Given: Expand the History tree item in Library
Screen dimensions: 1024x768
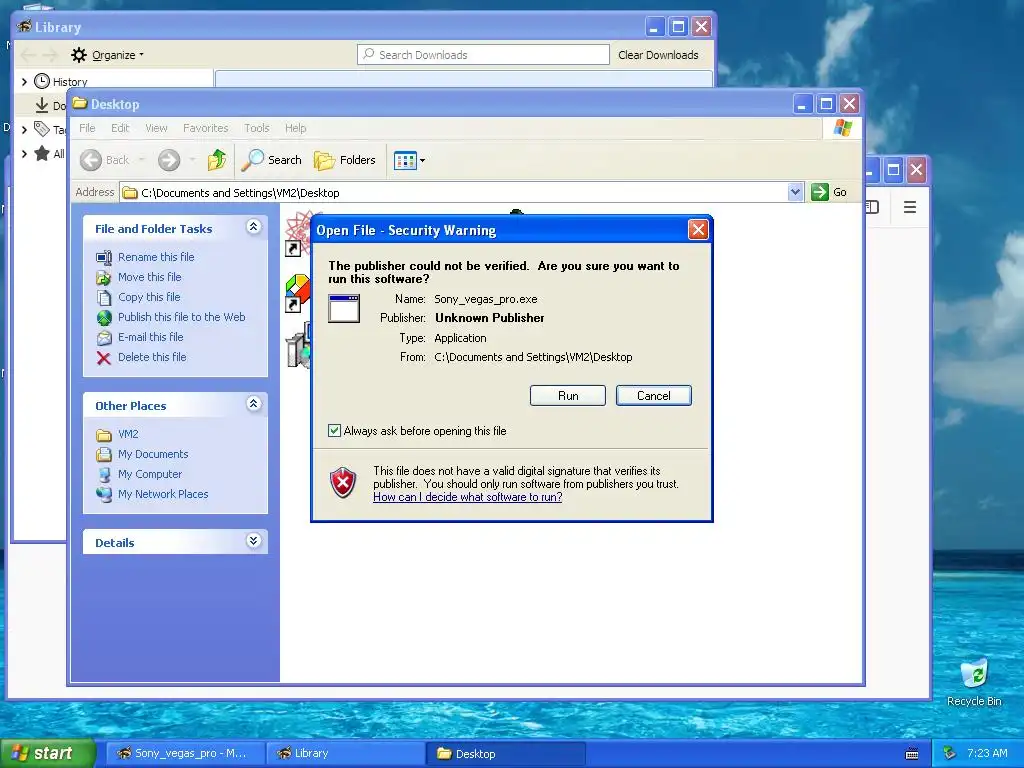Looking at the screenshot, I should tap(24, 82).
